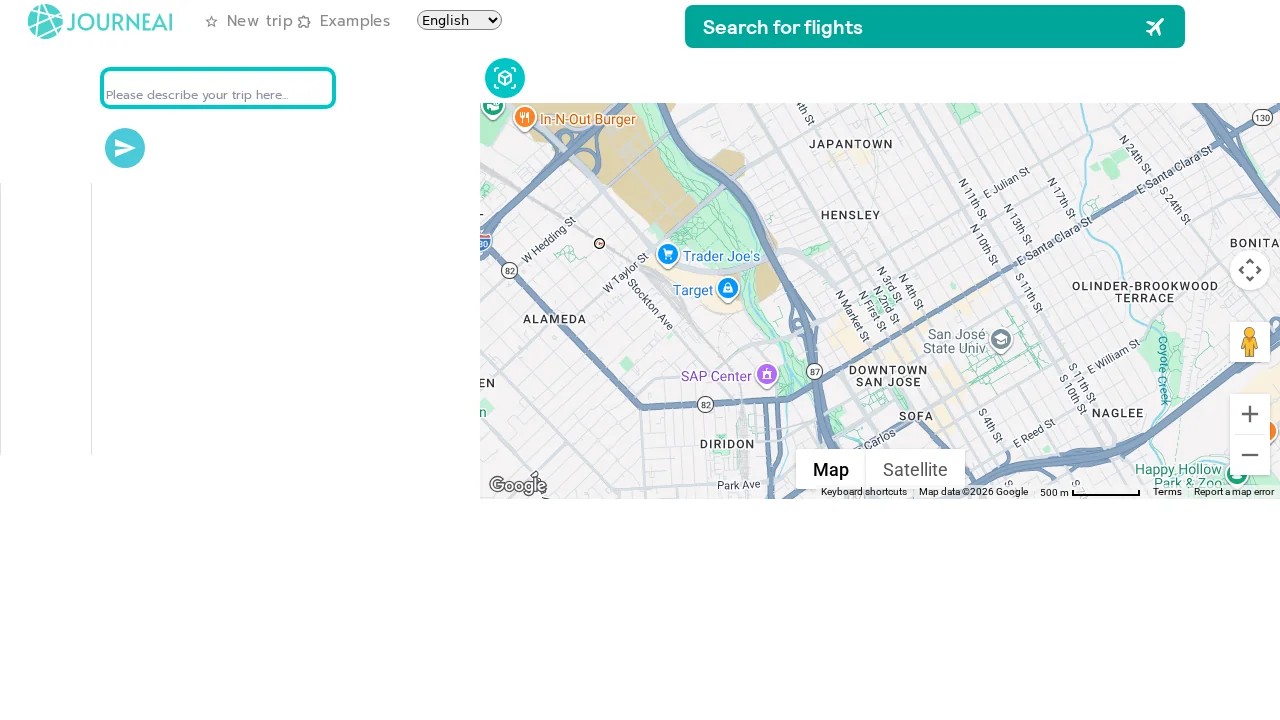The width and height of the screenshot is (1280, 720).
Task: Click the OLINDER-BROOKWOOD TERRACE label
Action: tap(1145, 292)
